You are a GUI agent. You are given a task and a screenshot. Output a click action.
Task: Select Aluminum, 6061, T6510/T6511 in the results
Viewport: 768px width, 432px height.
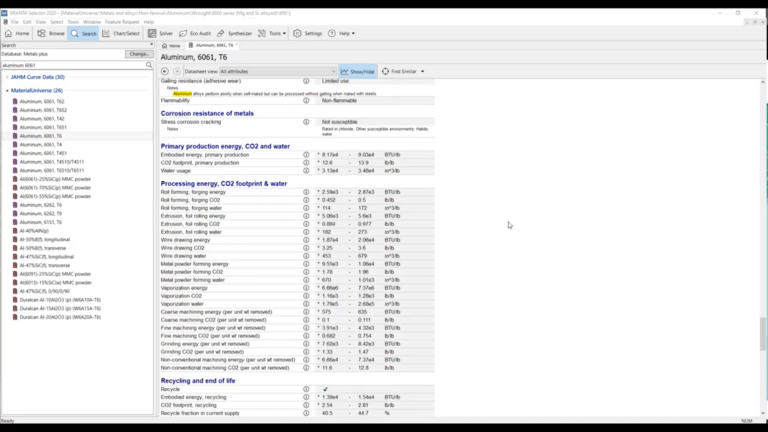tap(52, 170)
